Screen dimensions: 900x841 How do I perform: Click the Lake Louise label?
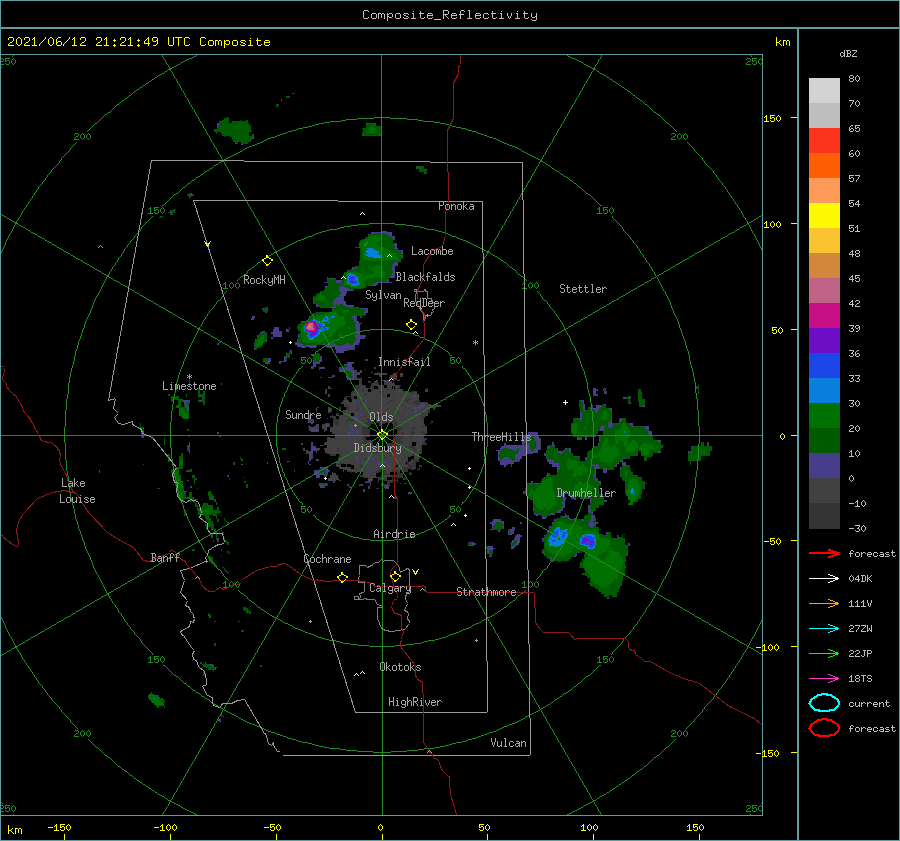[77, 491]
